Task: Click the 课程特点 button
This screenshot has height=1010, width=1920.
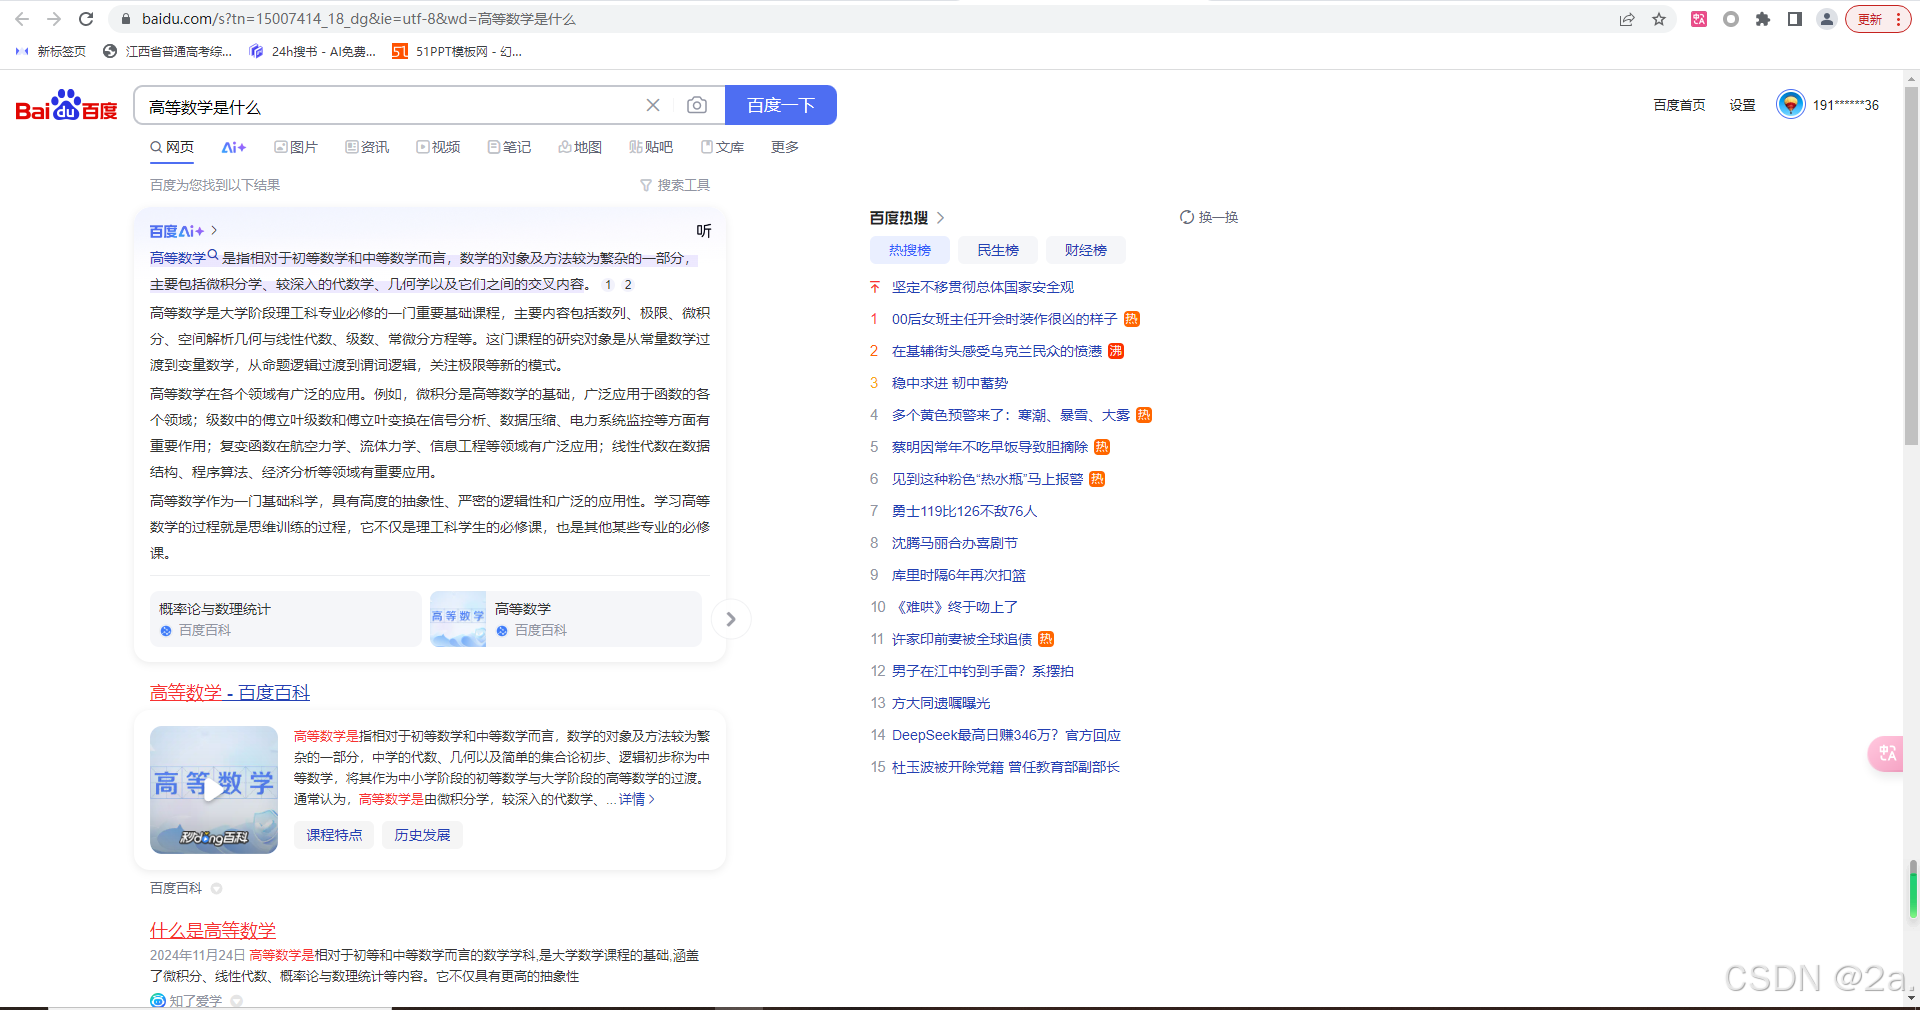Action: (334, 835)
